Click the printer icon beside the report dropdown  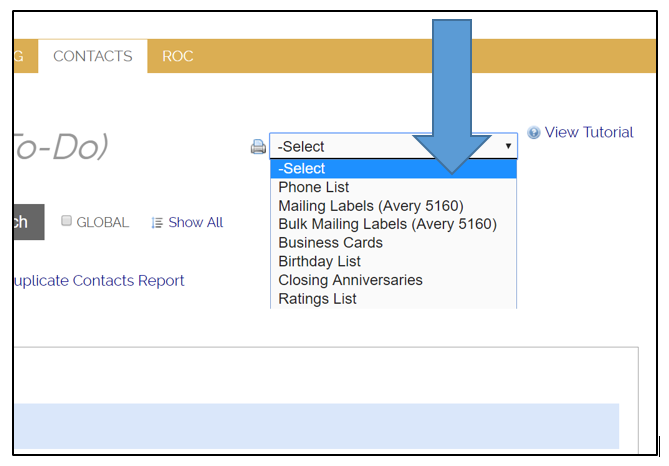258,147
